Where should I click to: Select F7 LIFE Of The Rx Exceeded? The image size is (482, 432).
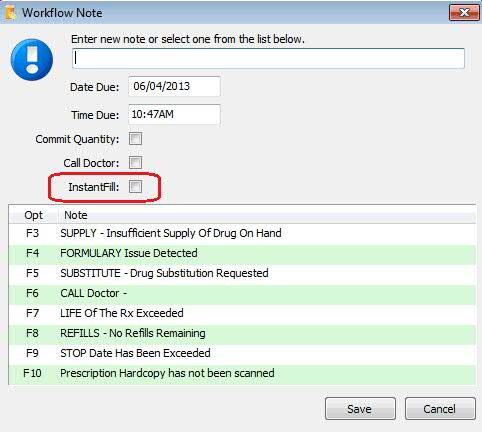(242, 313)
